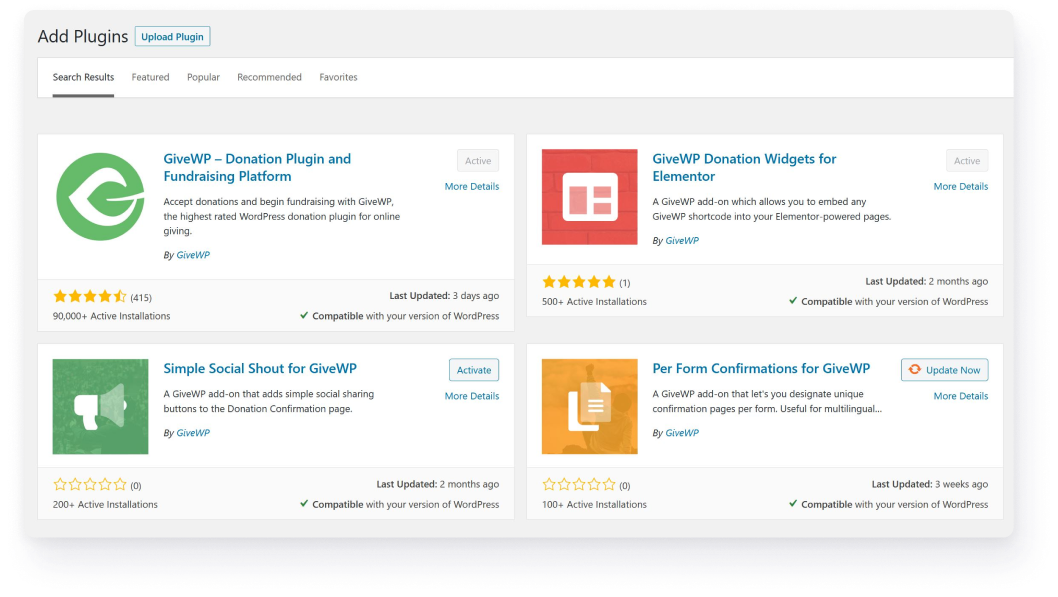Click the GiveWP author link under Simple Social Shout

click(x=193, y=433)
